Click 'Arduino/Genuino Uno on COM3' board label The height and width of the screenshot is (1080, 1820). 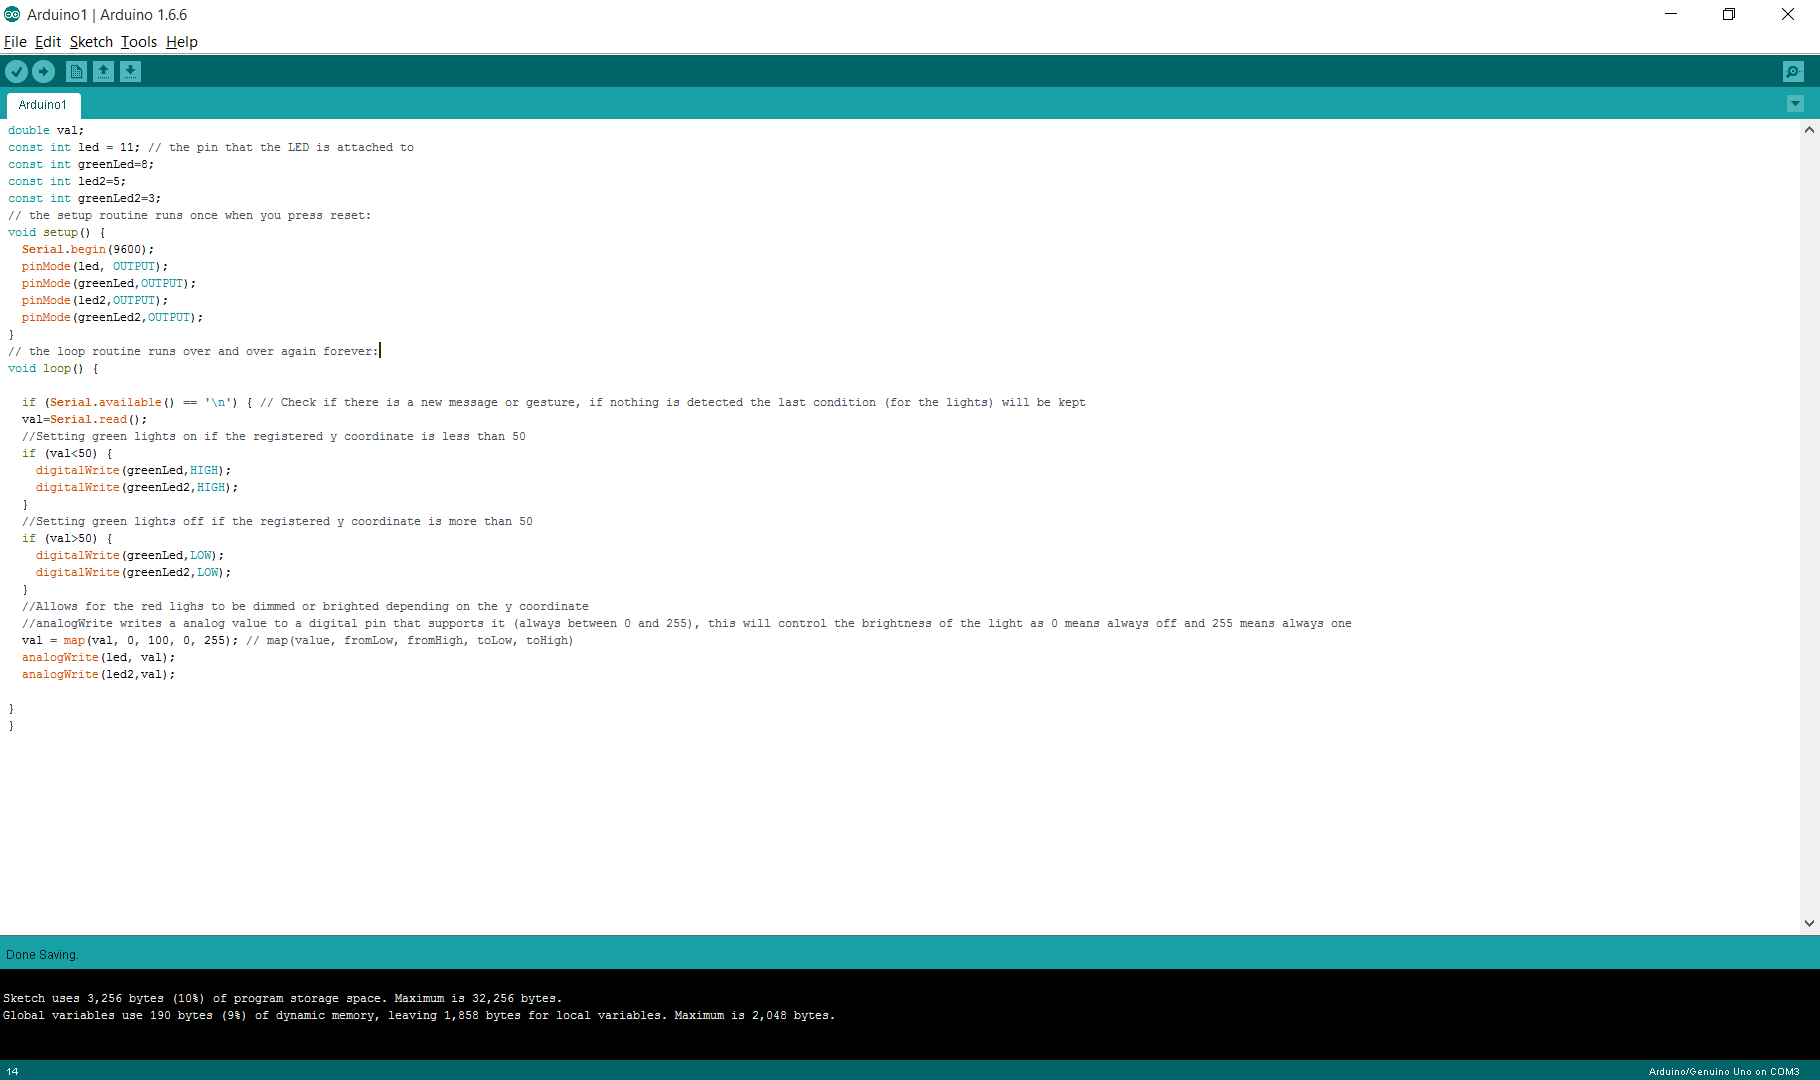click(1724, 1071)
